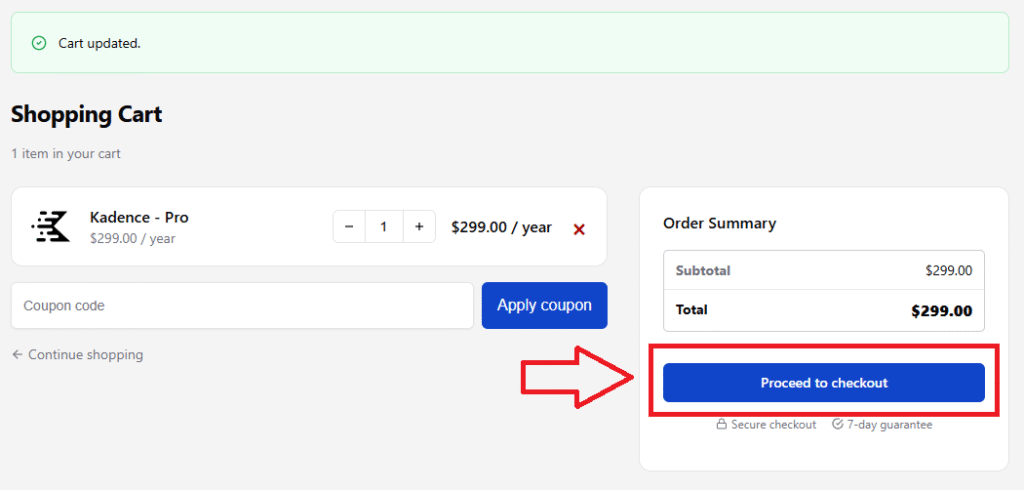Click the Apply coupon button

coord(545,306)
